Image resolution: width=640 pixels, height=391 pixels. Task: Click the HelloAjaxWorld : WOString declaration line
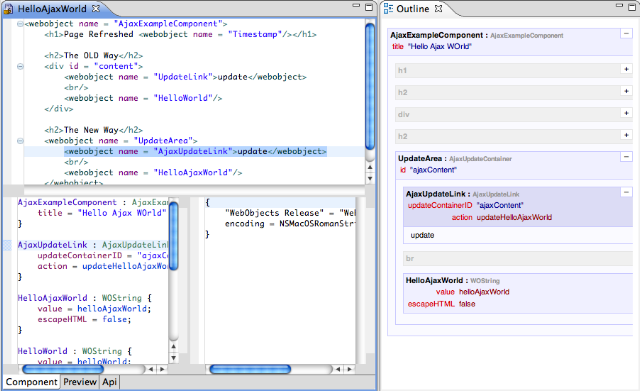click(x=84, y=298)
